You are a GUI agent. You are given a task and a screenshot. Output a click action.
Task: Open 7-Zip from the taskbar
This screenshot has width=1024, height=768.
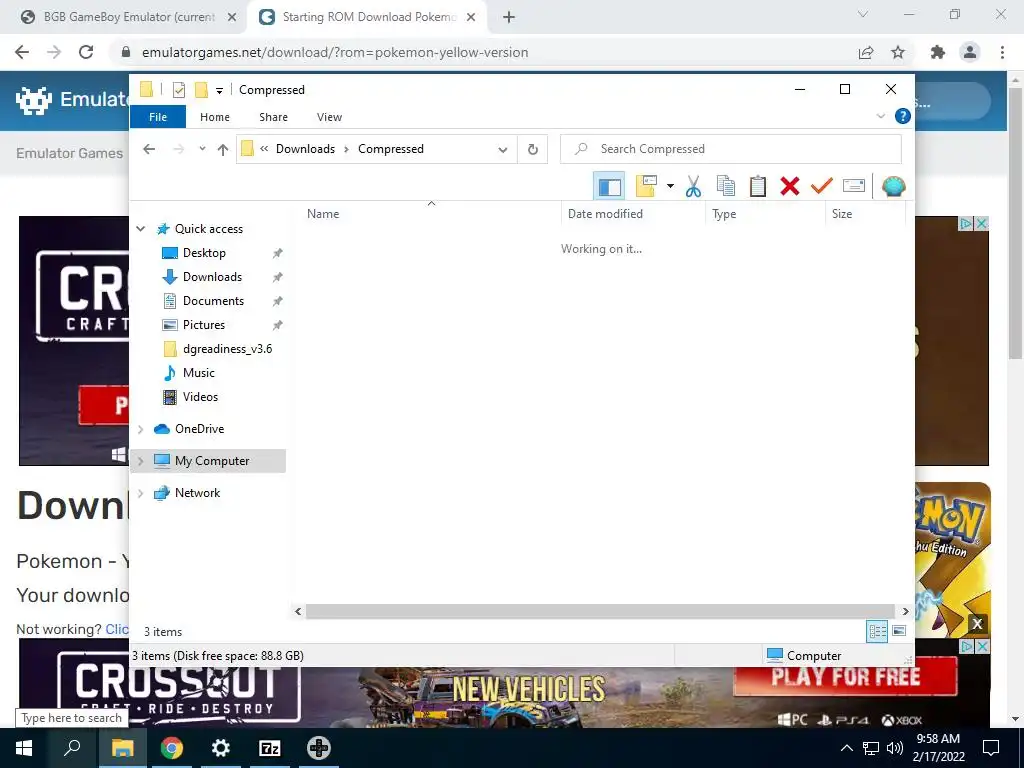270,748
